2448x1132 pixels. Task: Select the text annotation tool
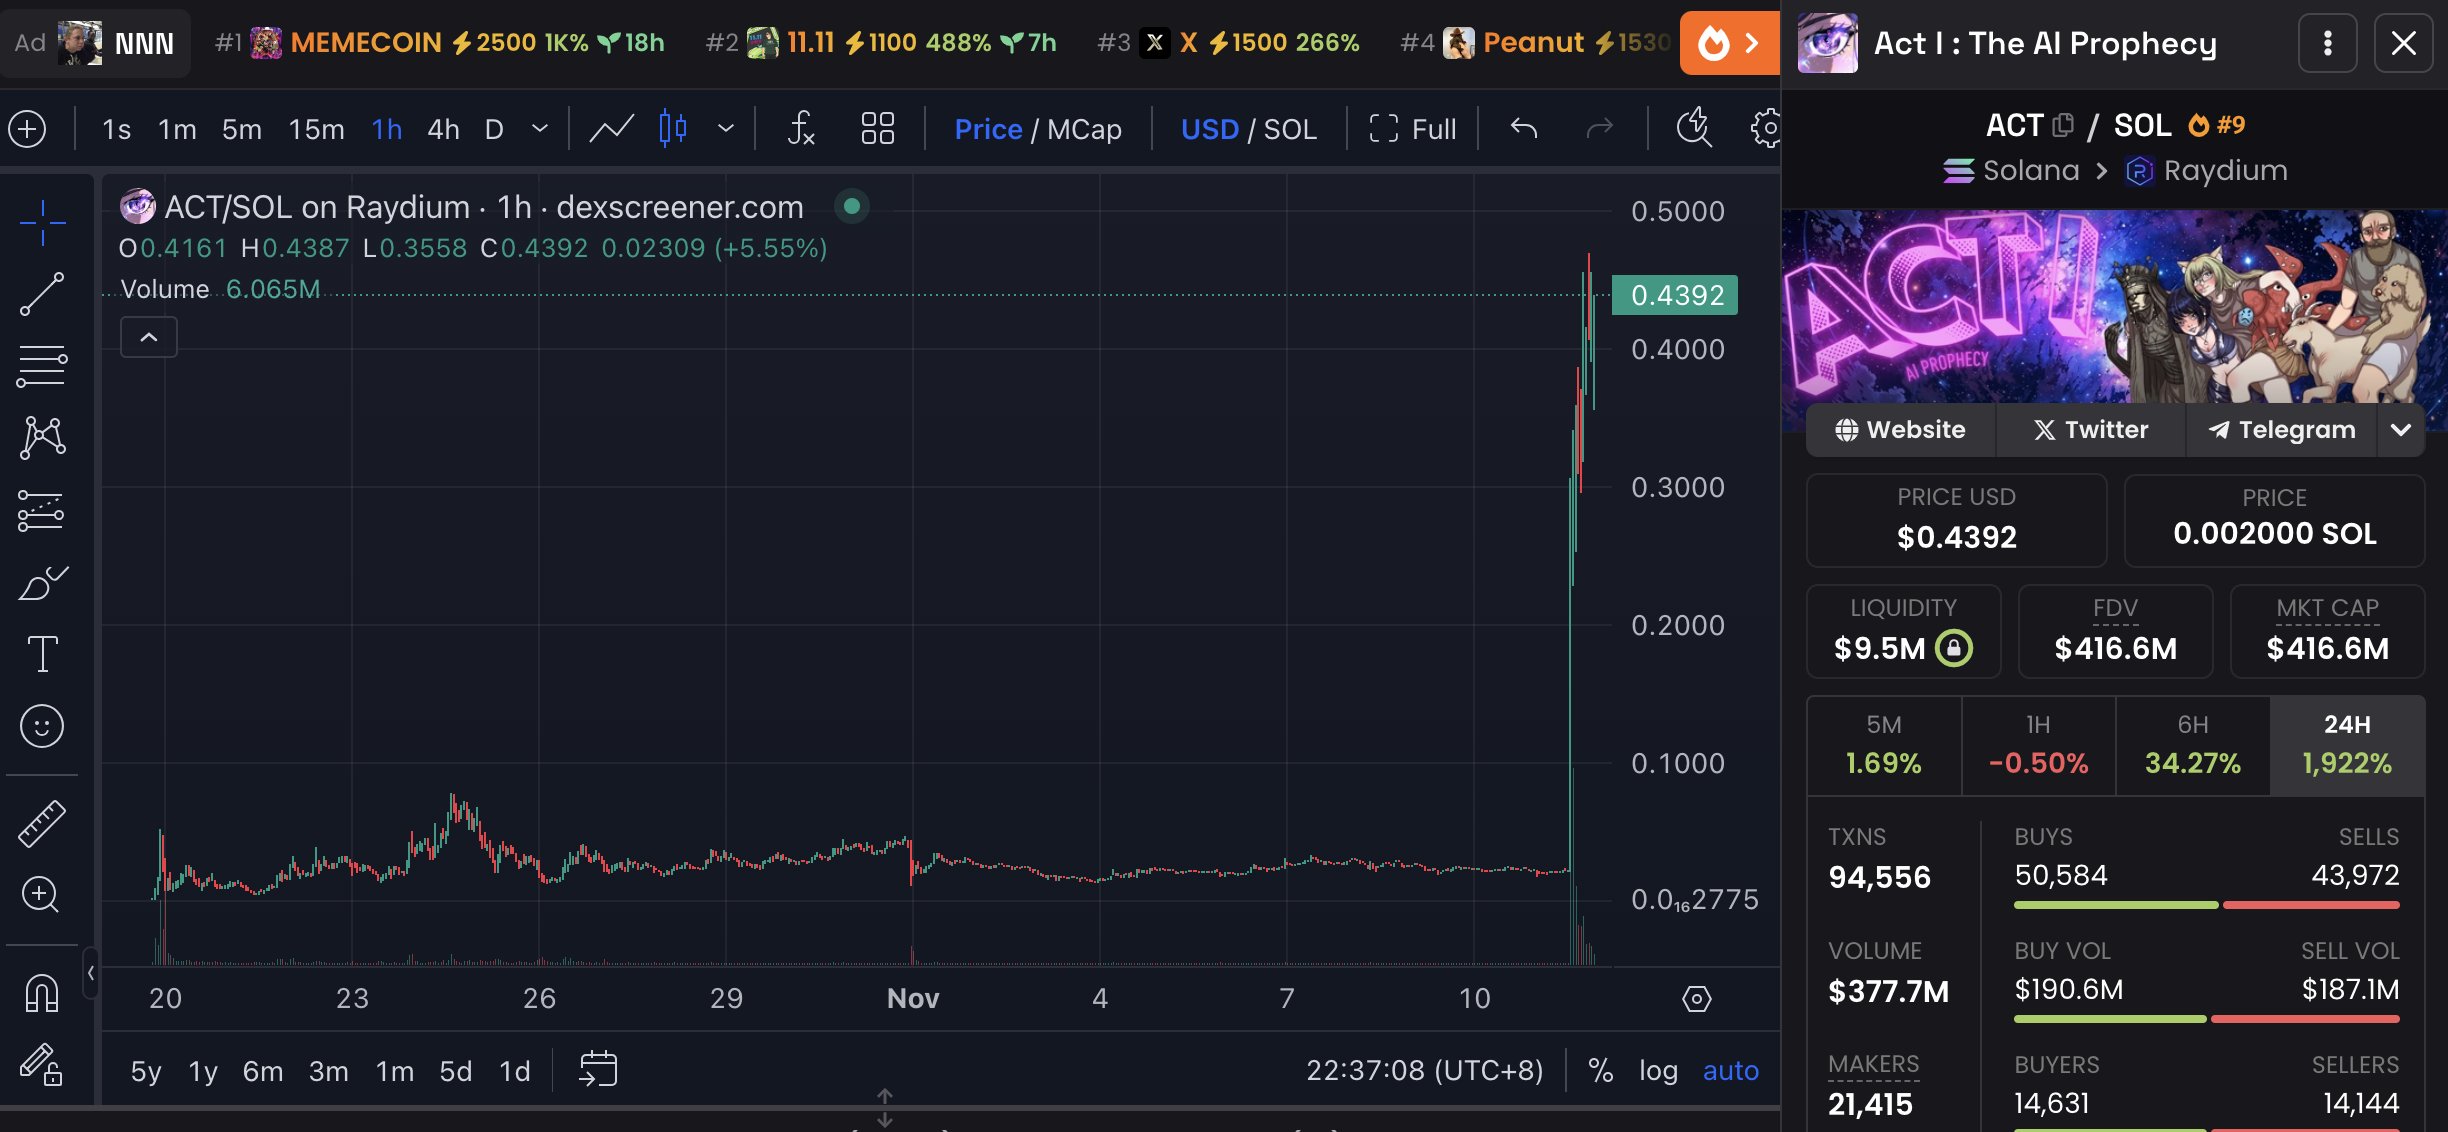click(x=41, y=655)
